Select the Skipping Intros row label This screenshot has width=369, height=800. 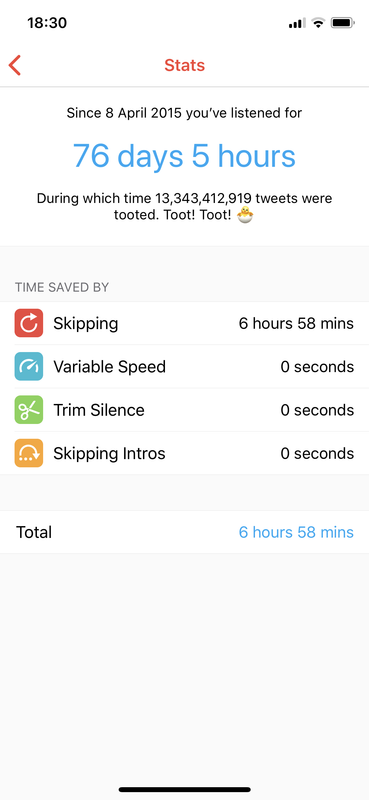coord(109,454)
